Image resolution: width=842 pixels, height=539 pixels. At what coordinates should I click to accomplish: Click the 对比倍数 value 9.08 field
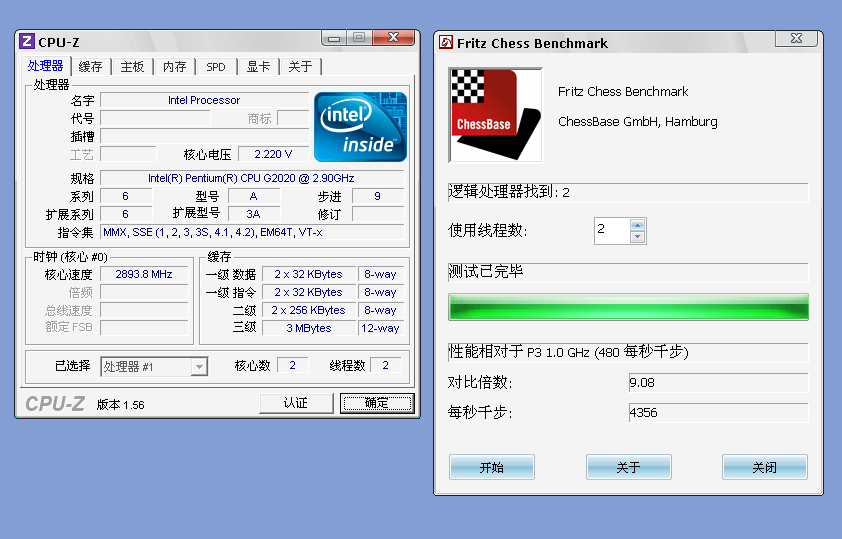coord(718,383)
